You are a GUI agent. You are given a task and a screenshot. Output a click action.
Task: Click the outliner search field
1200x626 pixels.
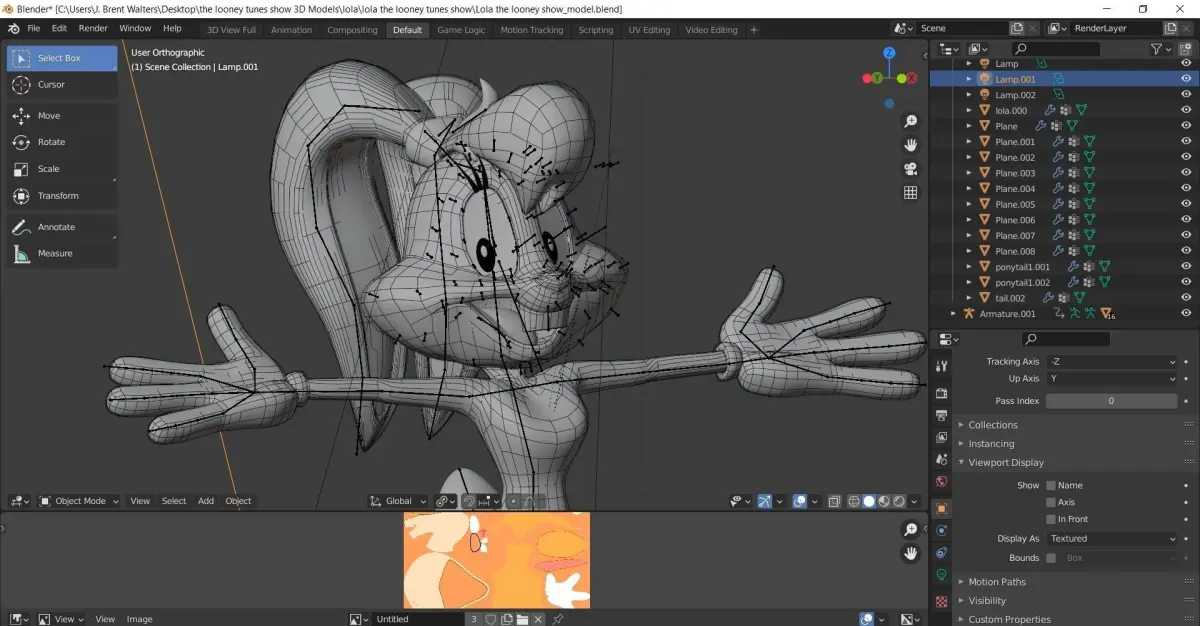pyautogui.click(x=1056, y=48)
